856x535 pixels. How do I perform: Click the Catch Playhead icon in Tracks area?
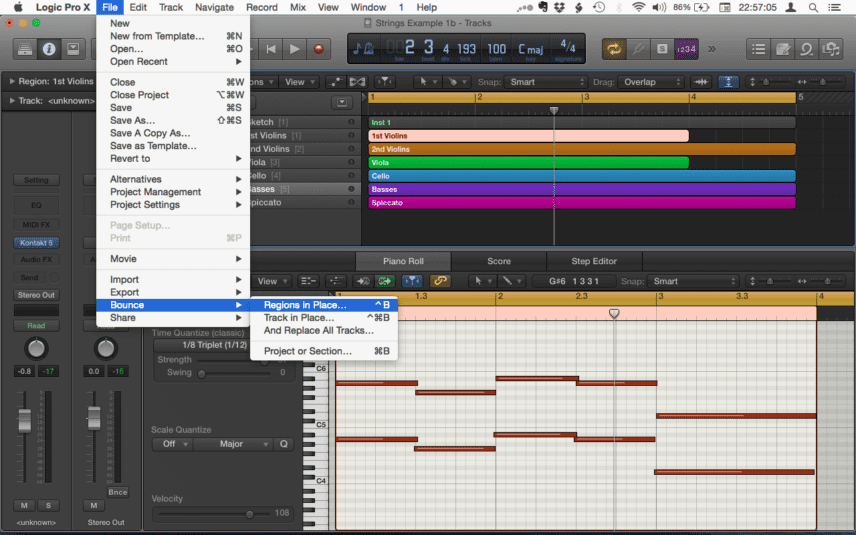pyautogui.click(x=385, y=82)
